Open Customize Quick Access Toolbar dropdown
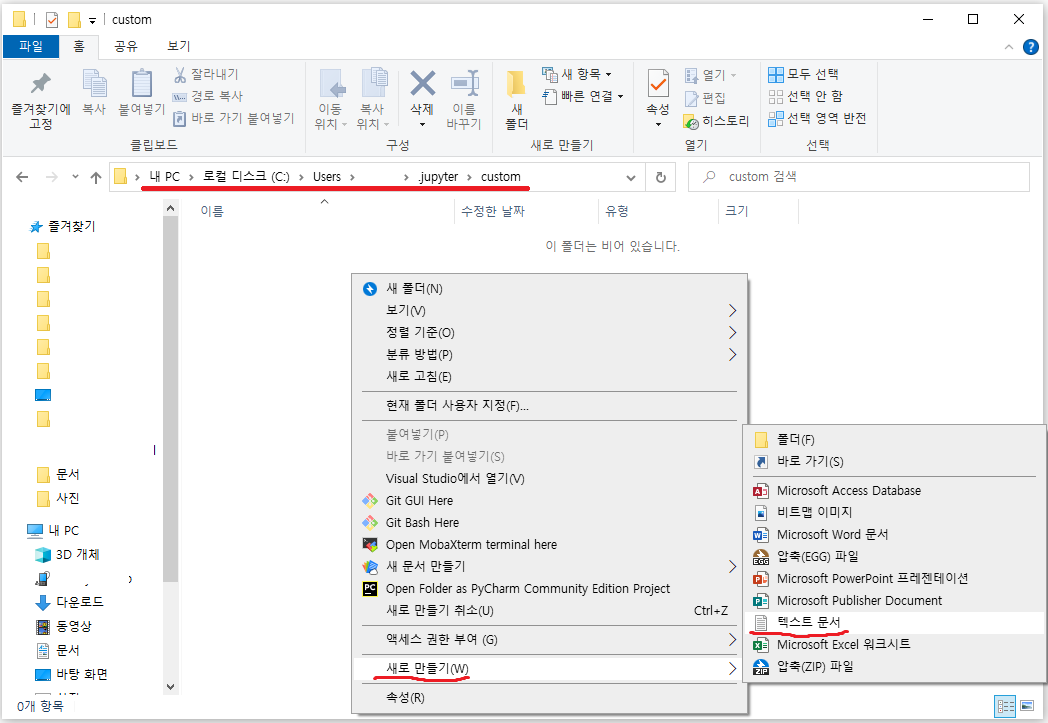 pos(92,20)
